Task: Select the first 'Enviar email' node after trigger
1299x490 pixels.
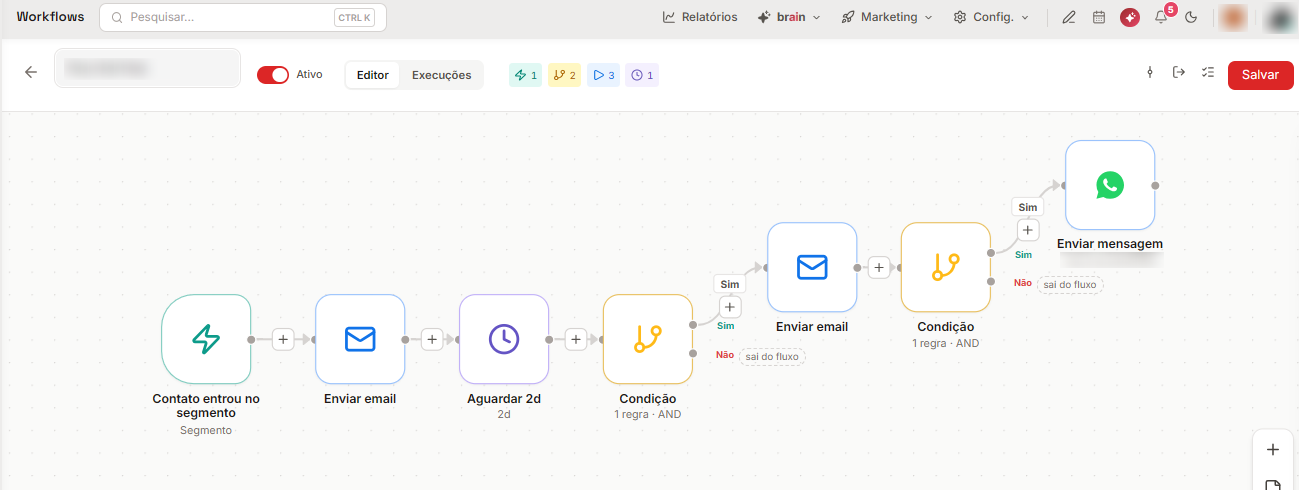Action: pyautogui.click(x=360, y=339)
